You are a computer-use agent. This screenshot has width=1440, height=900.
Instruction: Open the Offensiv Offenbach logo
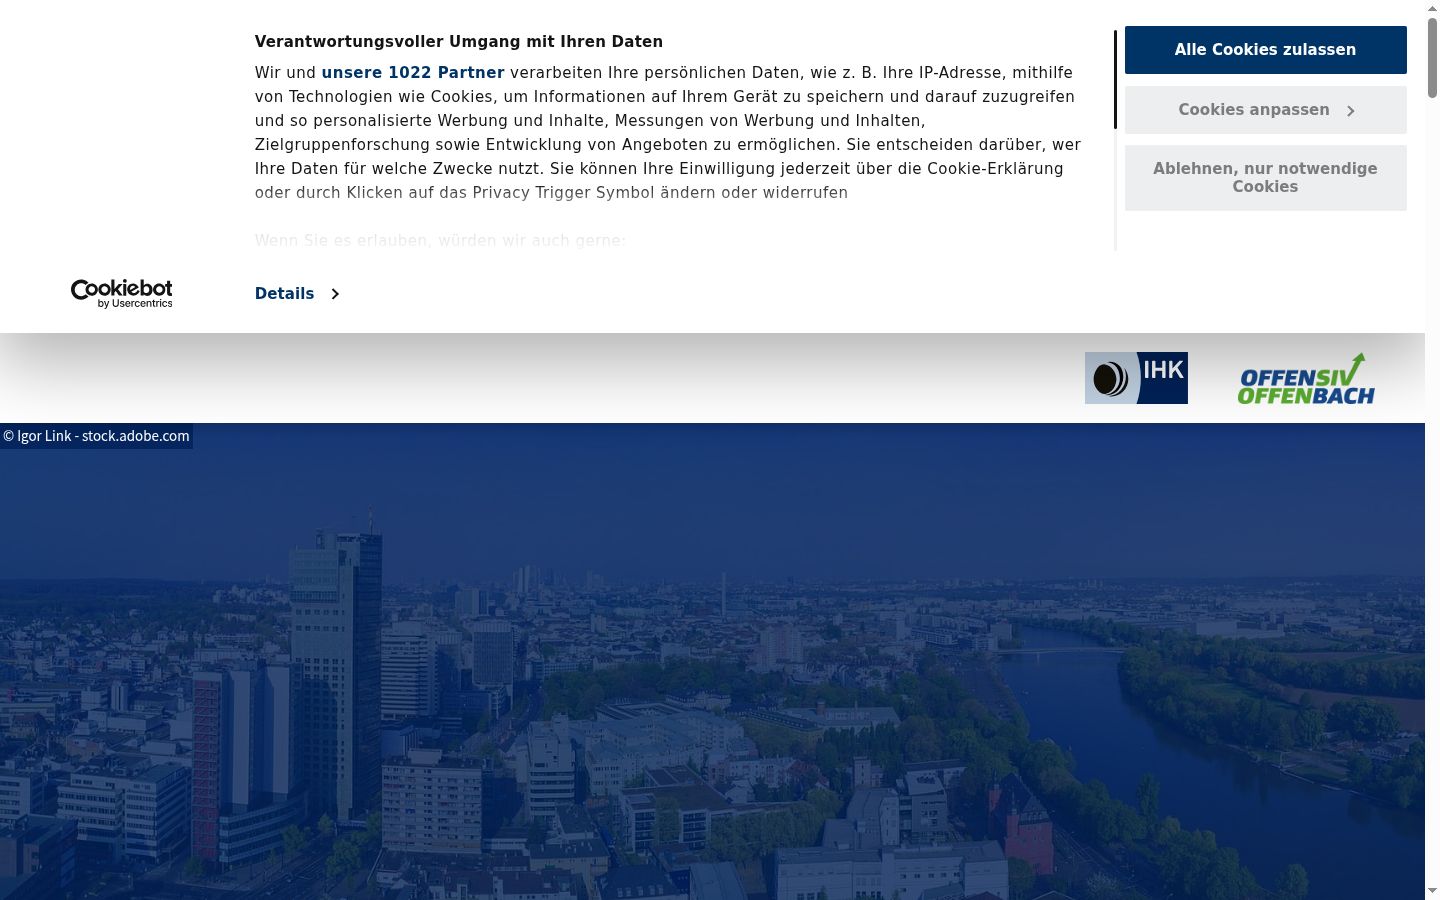click(x=1306, y=379)
